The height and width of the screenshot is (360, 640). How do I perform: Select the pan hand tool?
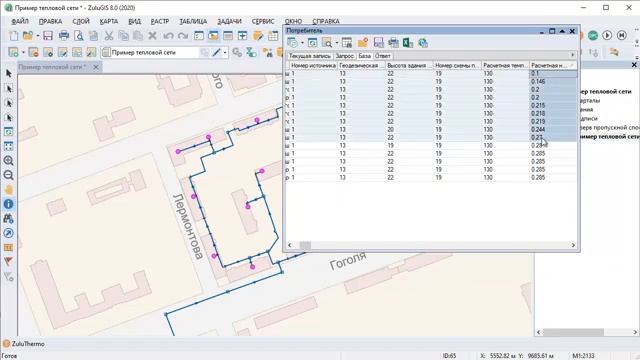click(x=9, y=190)
